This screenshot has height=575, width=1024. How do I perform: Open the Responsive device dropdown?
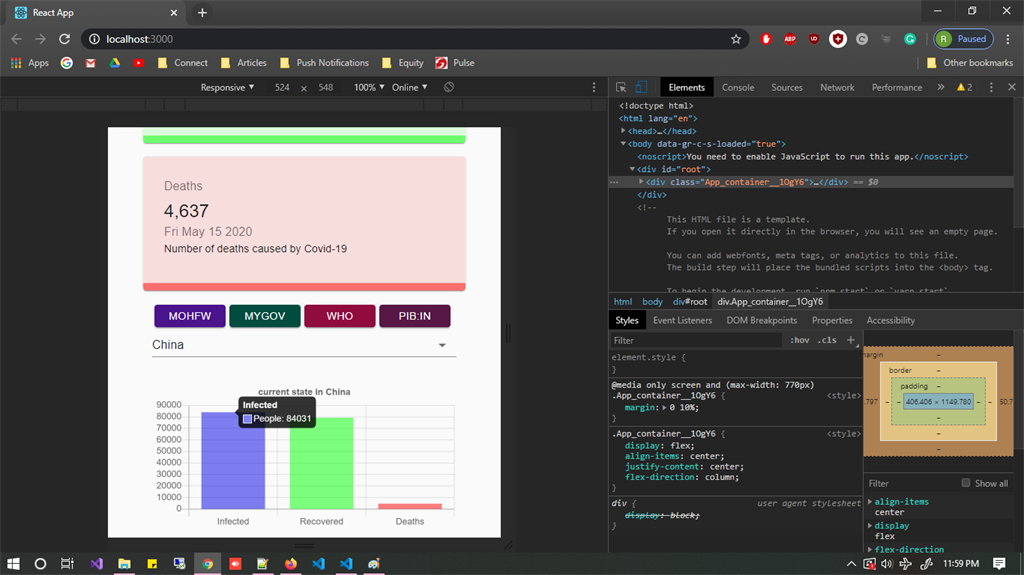coord(227,87)
